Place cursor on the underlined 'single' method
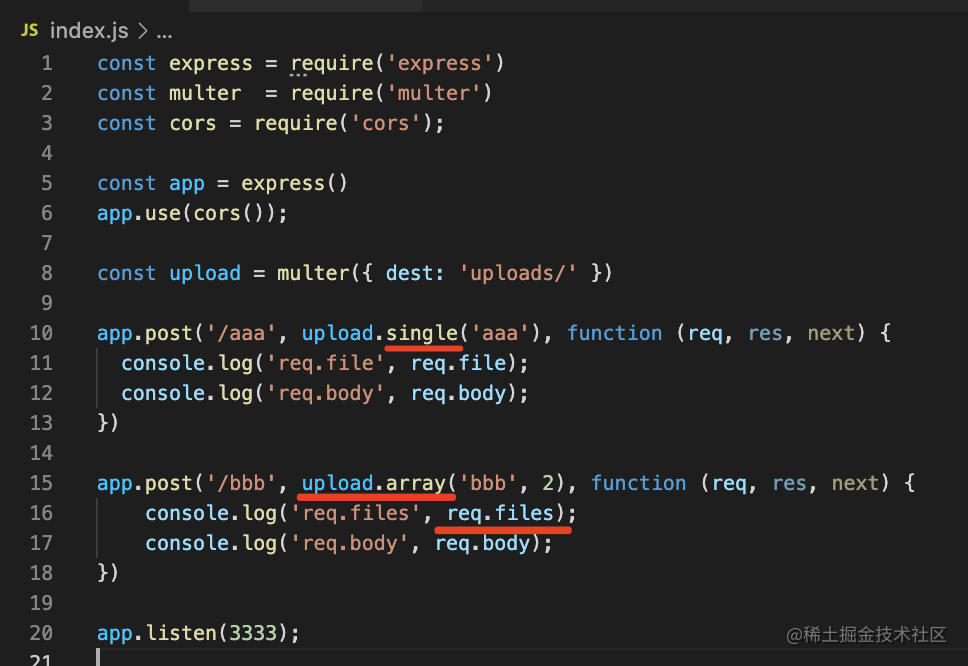Screen dimensions: 968x666 (x=422, y=333)
